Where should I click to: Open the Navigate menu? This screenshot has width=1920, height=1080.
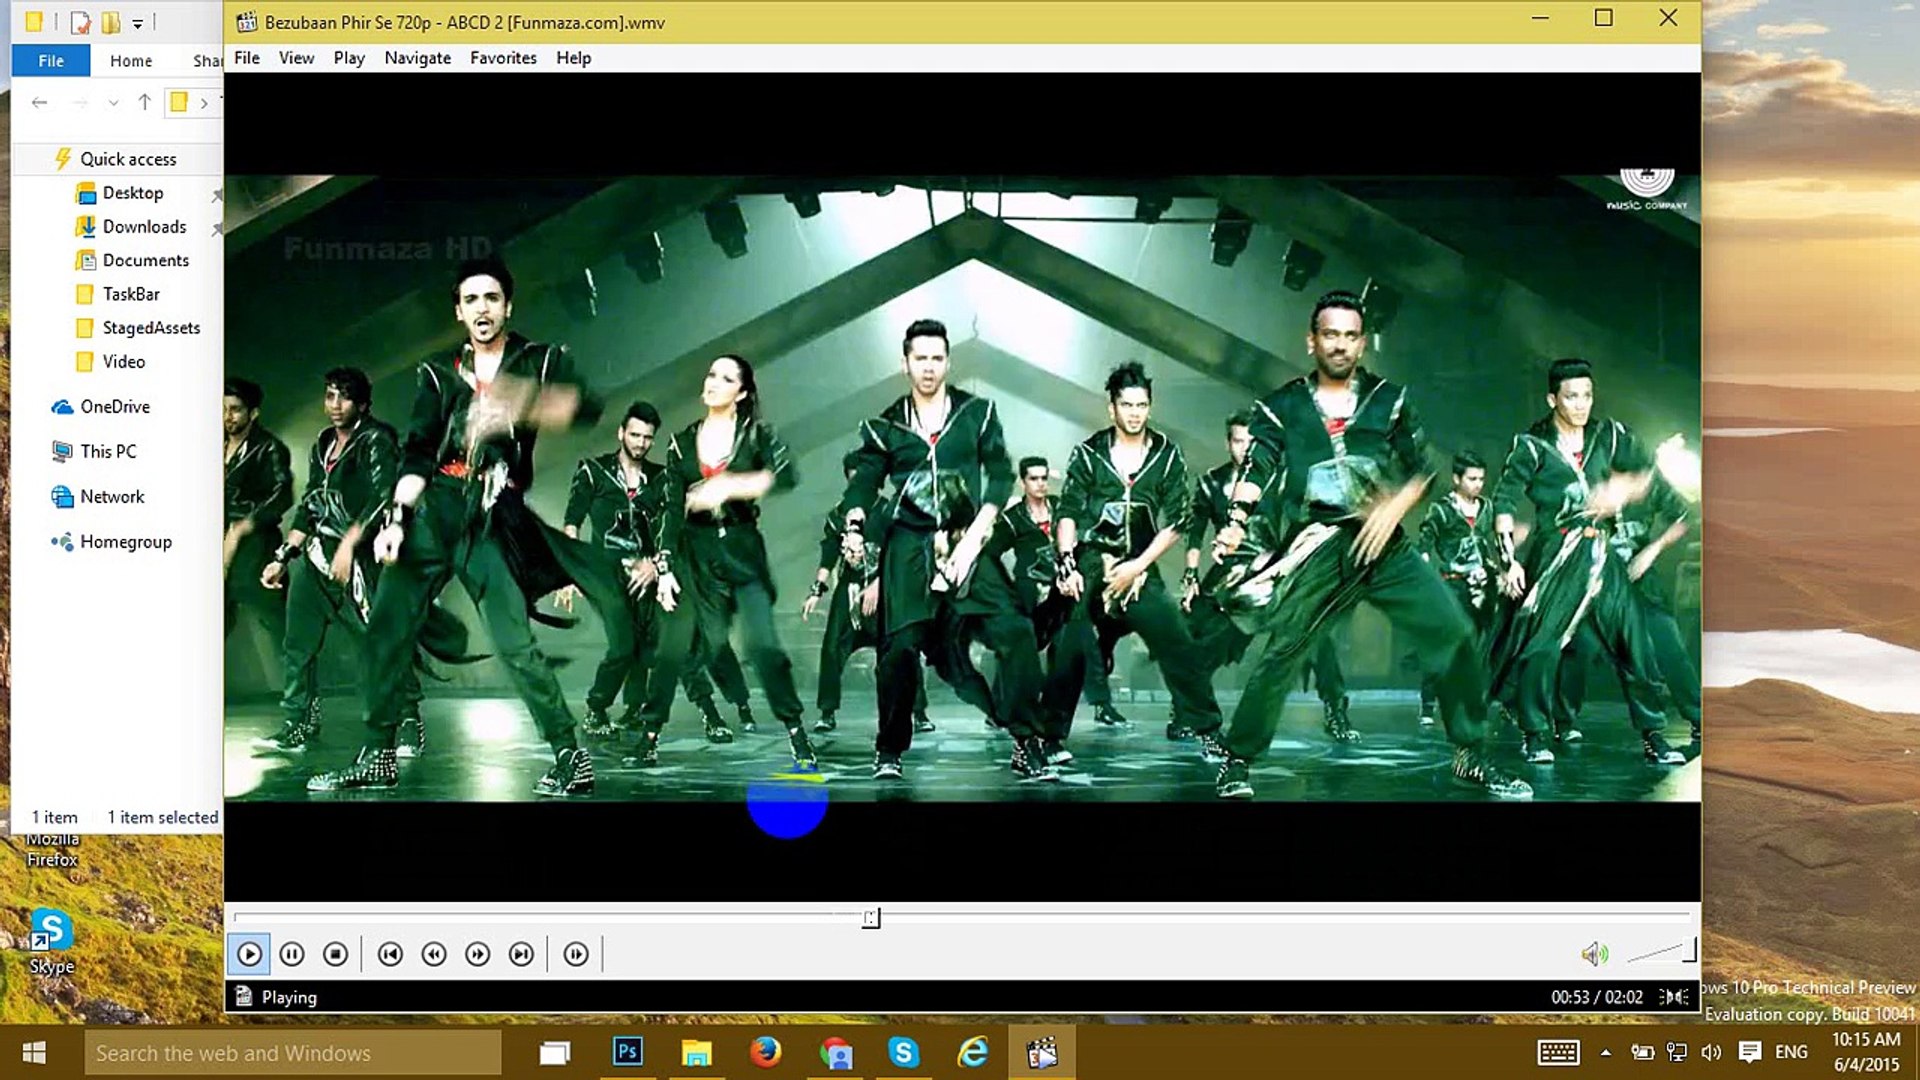pos(417,58)
